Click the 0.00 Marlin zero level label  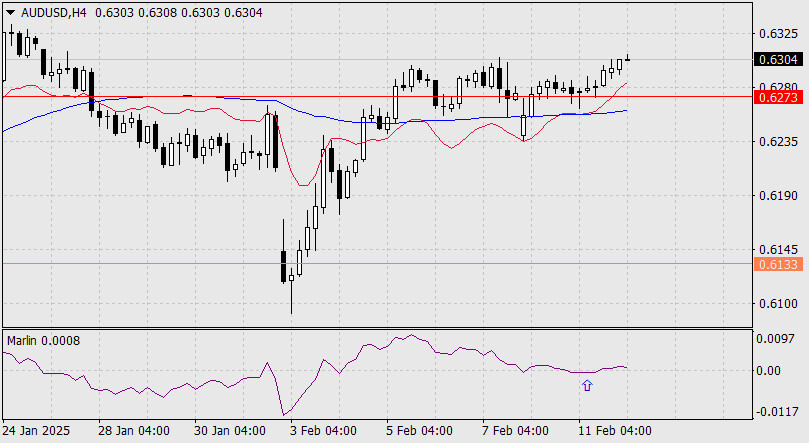click(768, 370)
